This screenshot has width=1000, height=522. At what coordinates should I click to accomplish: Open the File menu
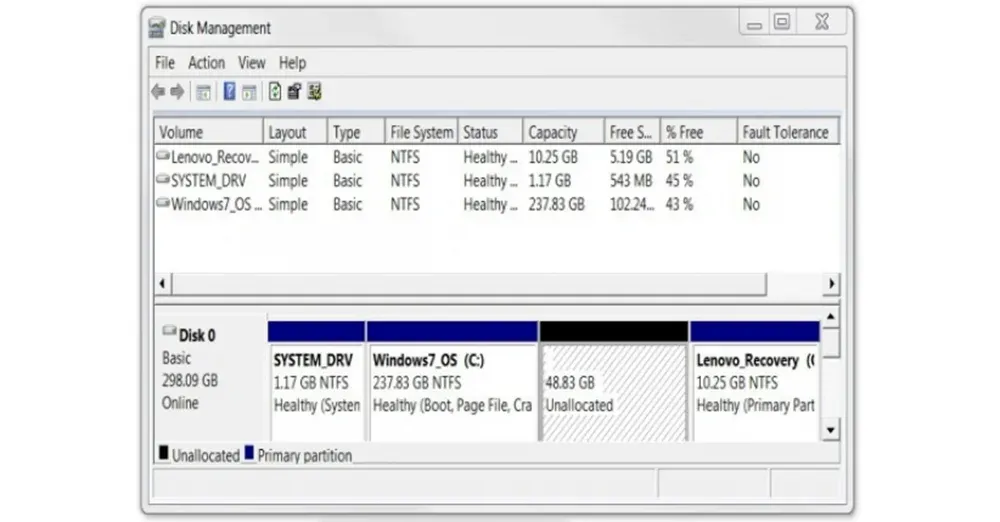pyautogui.click(x=165, y=63)
